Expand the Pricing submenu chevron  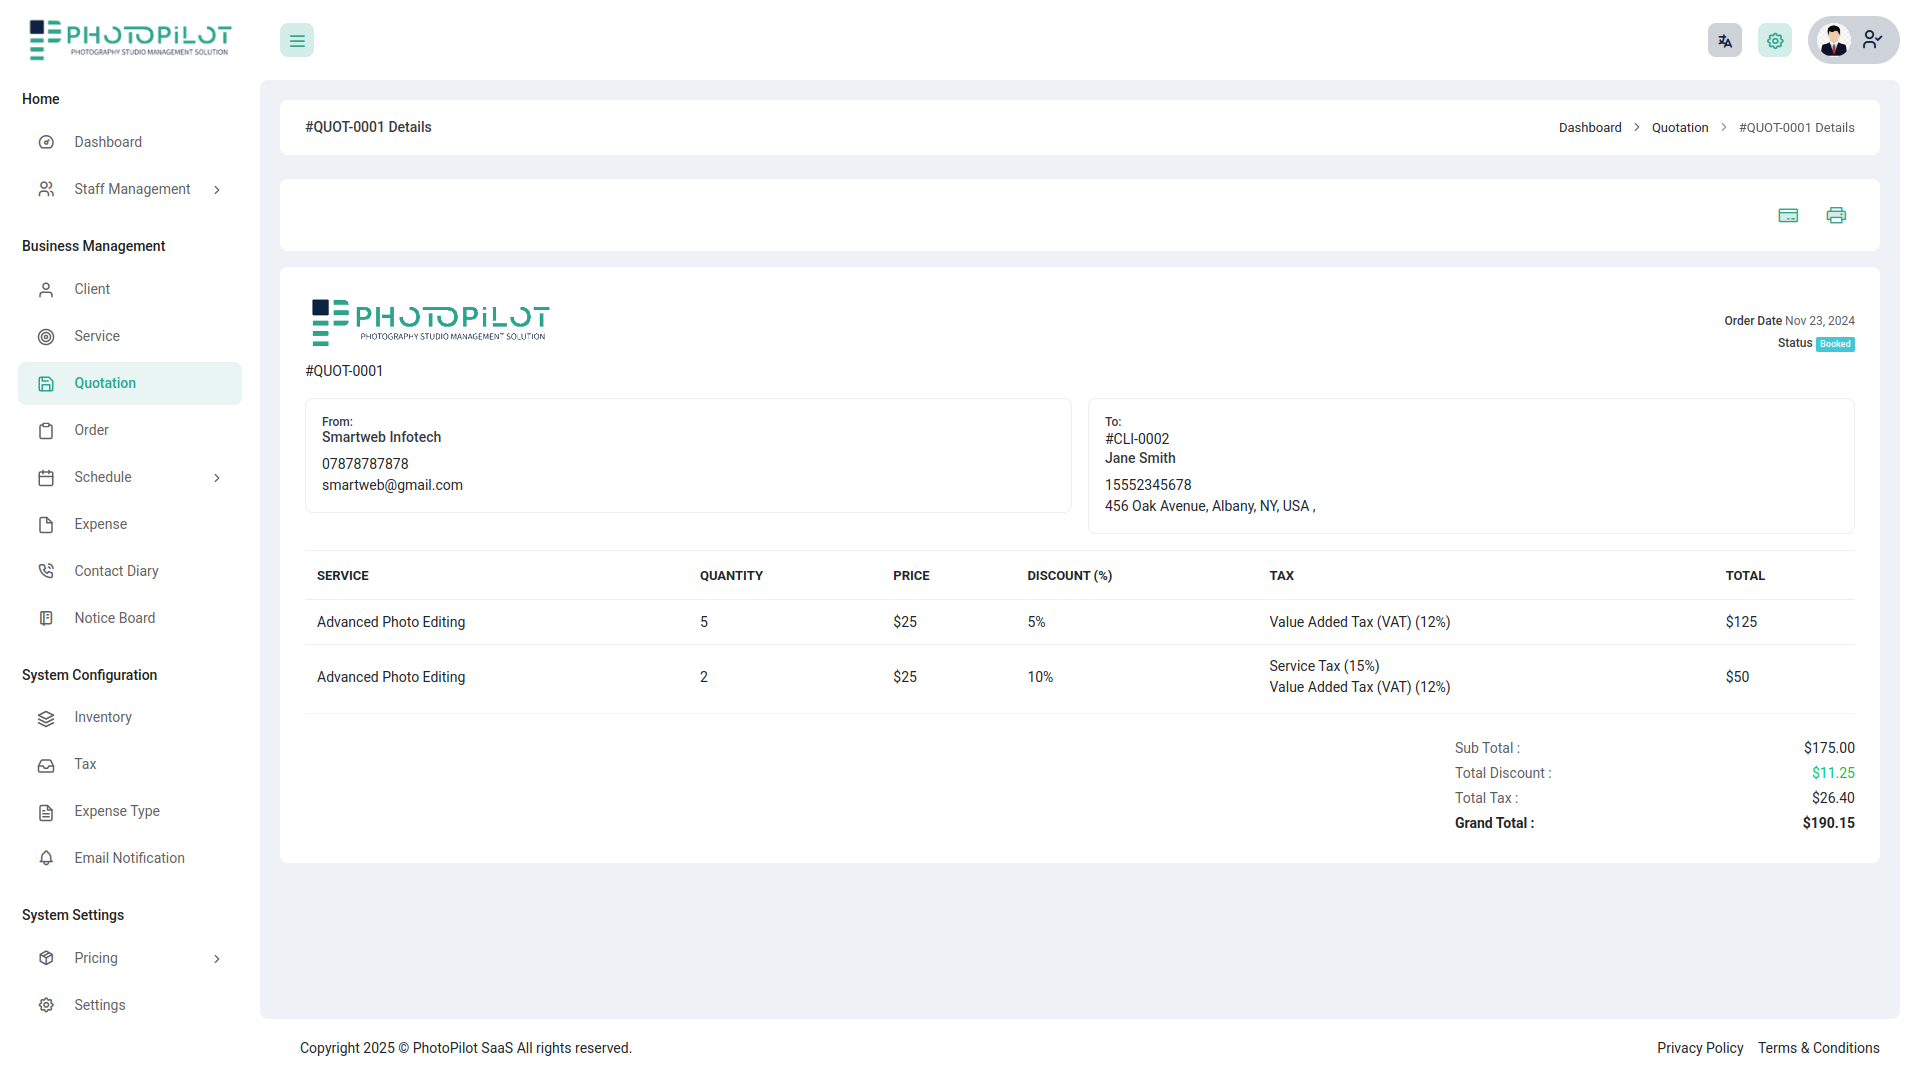pos(217,959)
